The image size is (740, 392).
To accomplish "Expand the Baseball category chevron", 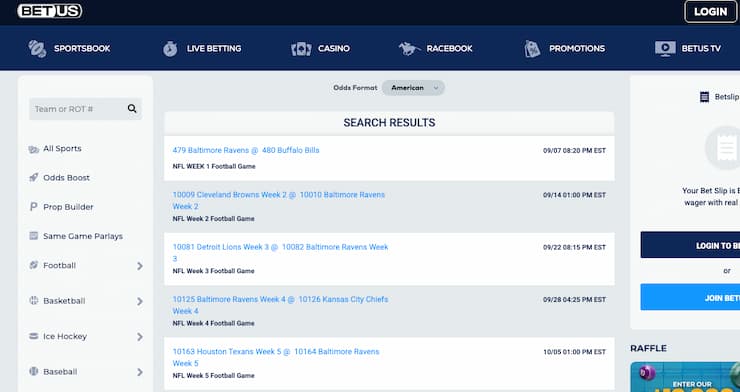I will [140, 372].
